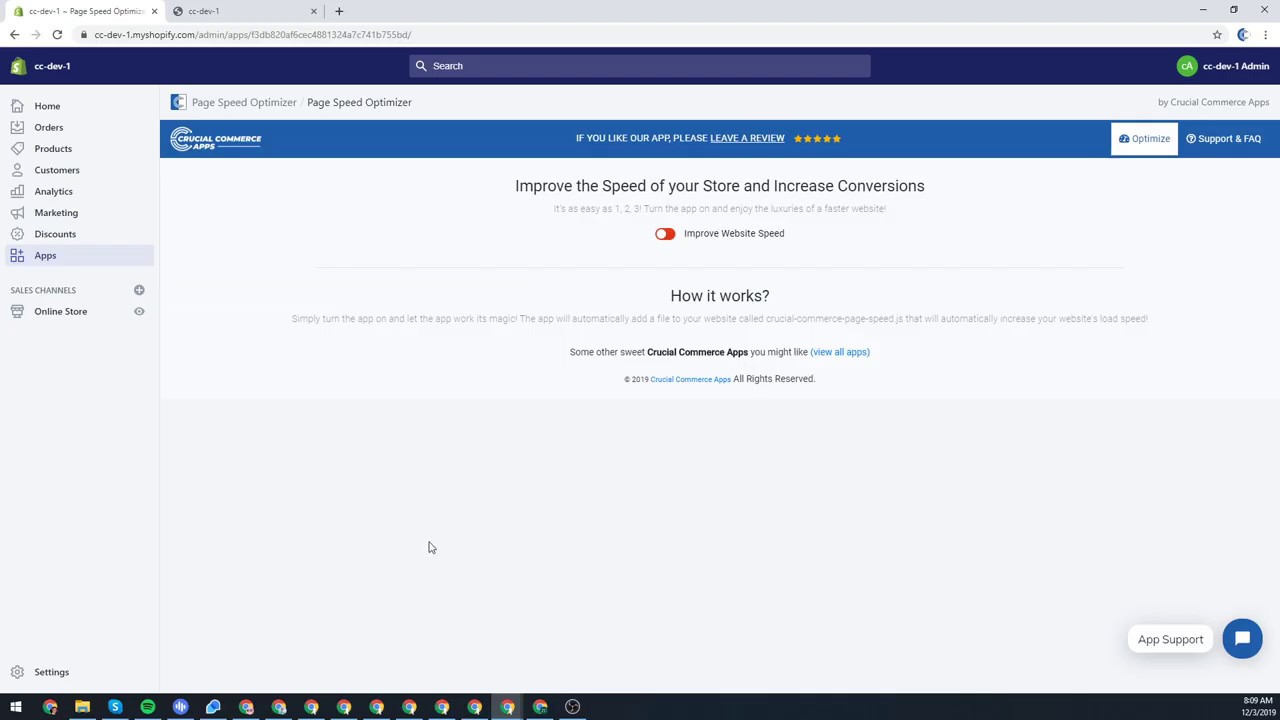Click the Orders inbox icon
This screenshot has width=1280, height=720.
click(17, 127)
